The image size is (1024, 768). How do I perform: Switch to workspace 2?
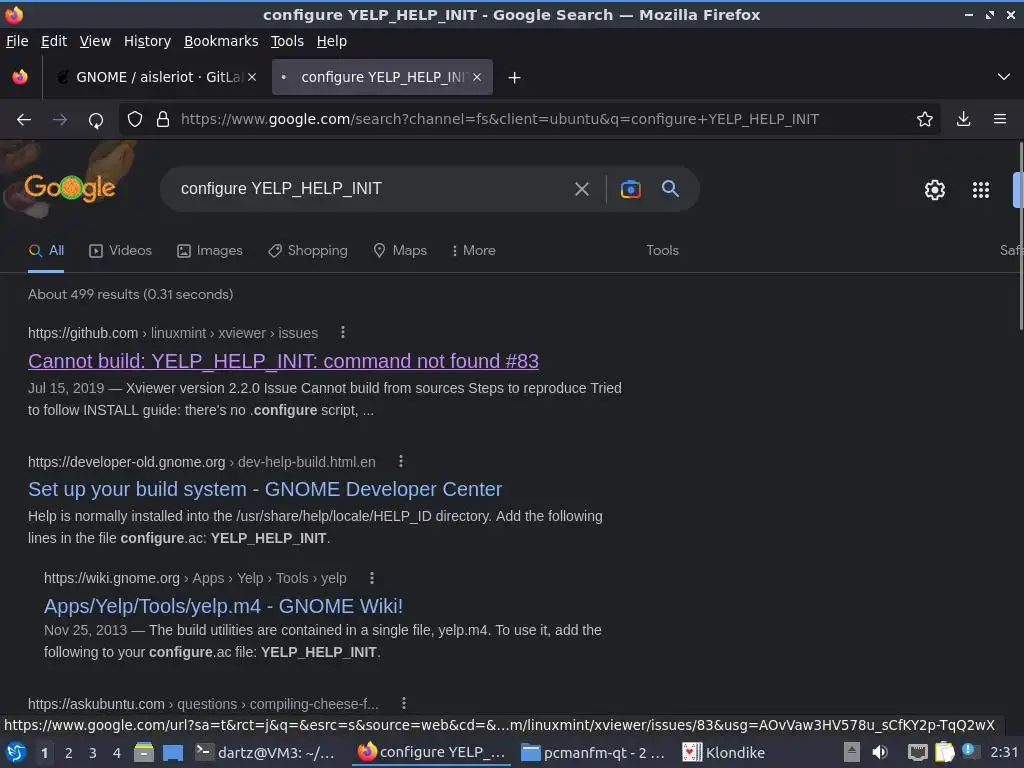point(69,753)
